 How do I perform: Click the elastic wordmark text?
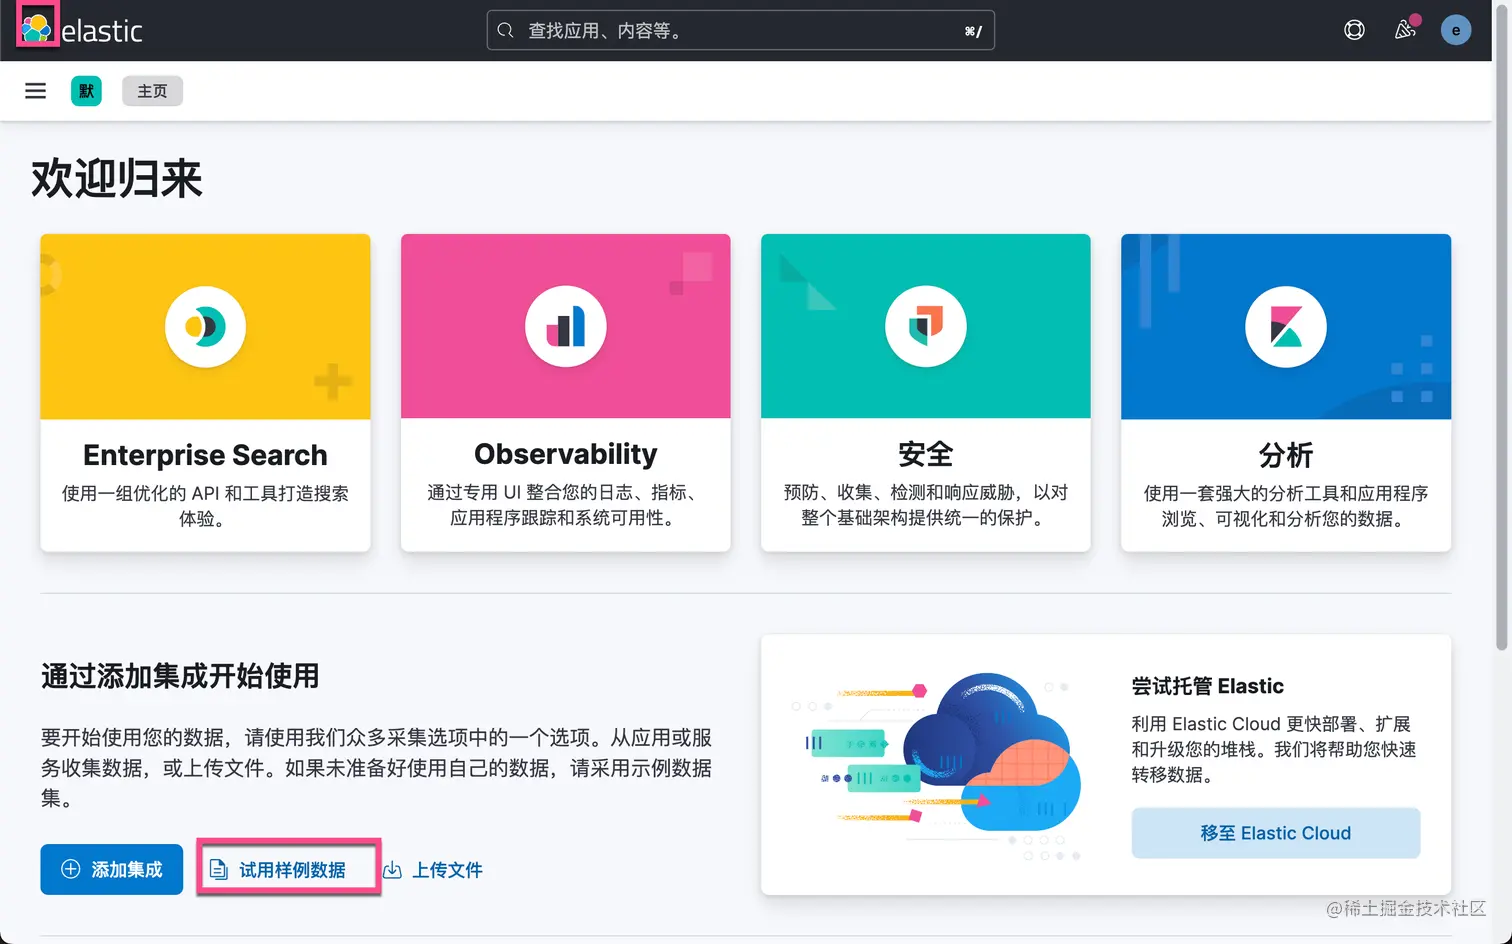(x=102, y=31)
